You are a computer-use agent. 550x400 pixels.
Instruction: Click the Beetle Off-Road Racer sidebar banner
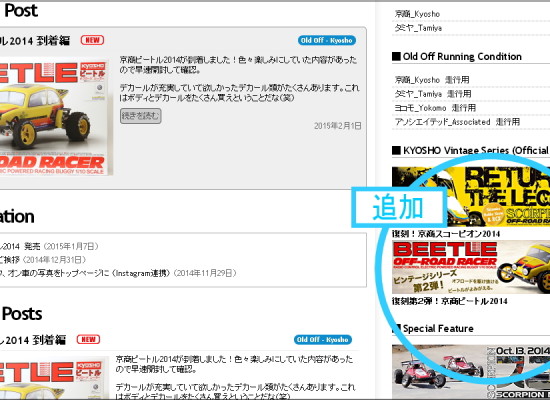tap(471, 267)
